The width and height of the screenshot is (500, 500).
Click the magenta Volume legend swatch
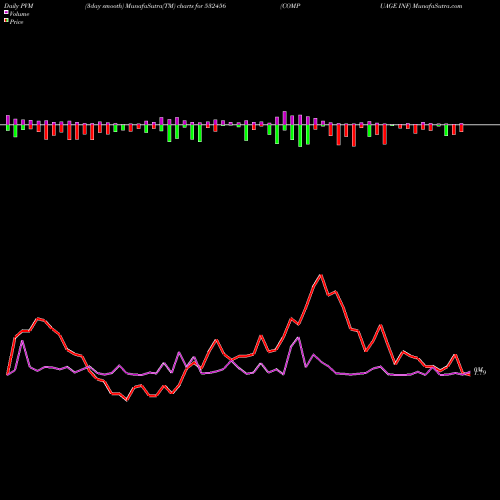point(6,12)
